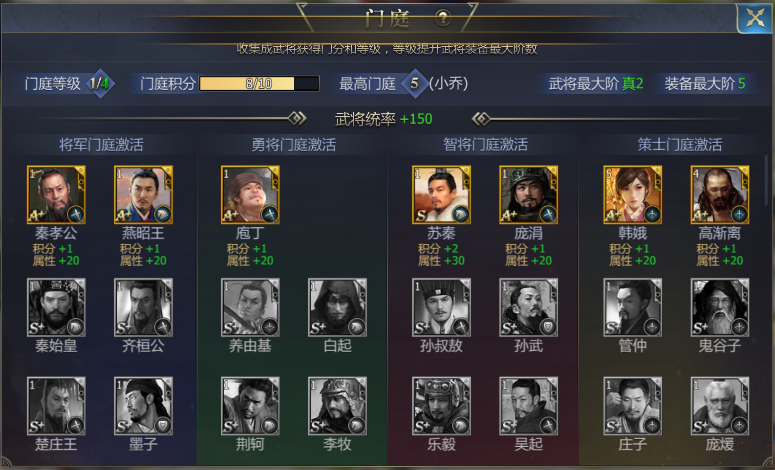This screenshot has width=775, height=470.
Task: Select the 秦孝公 hero portrait
Action: click(x=56, y=195)
